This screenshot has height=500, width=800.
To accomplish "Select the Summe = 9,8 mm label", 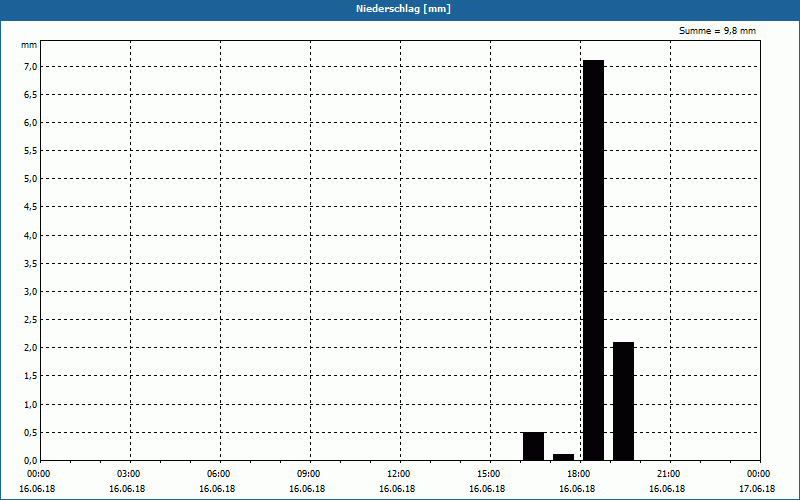I will point(717,31).
